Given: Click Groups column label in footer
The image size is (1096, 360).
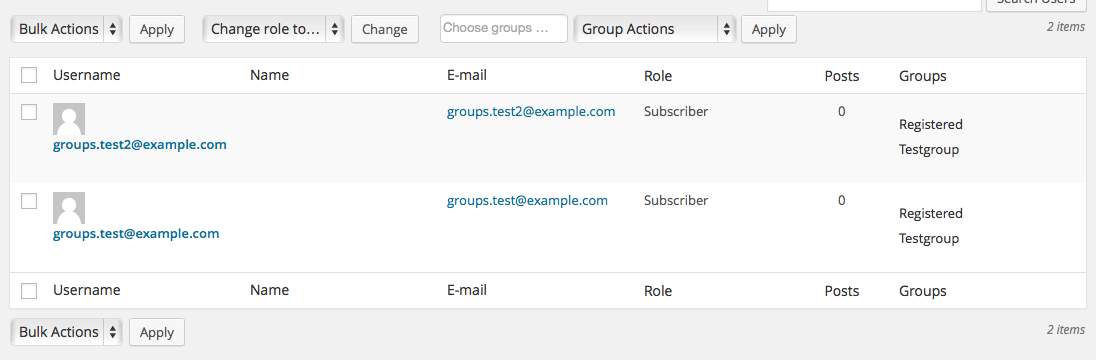Looking at the screenshot, I should pyautogui.click(x=923, y=291).
